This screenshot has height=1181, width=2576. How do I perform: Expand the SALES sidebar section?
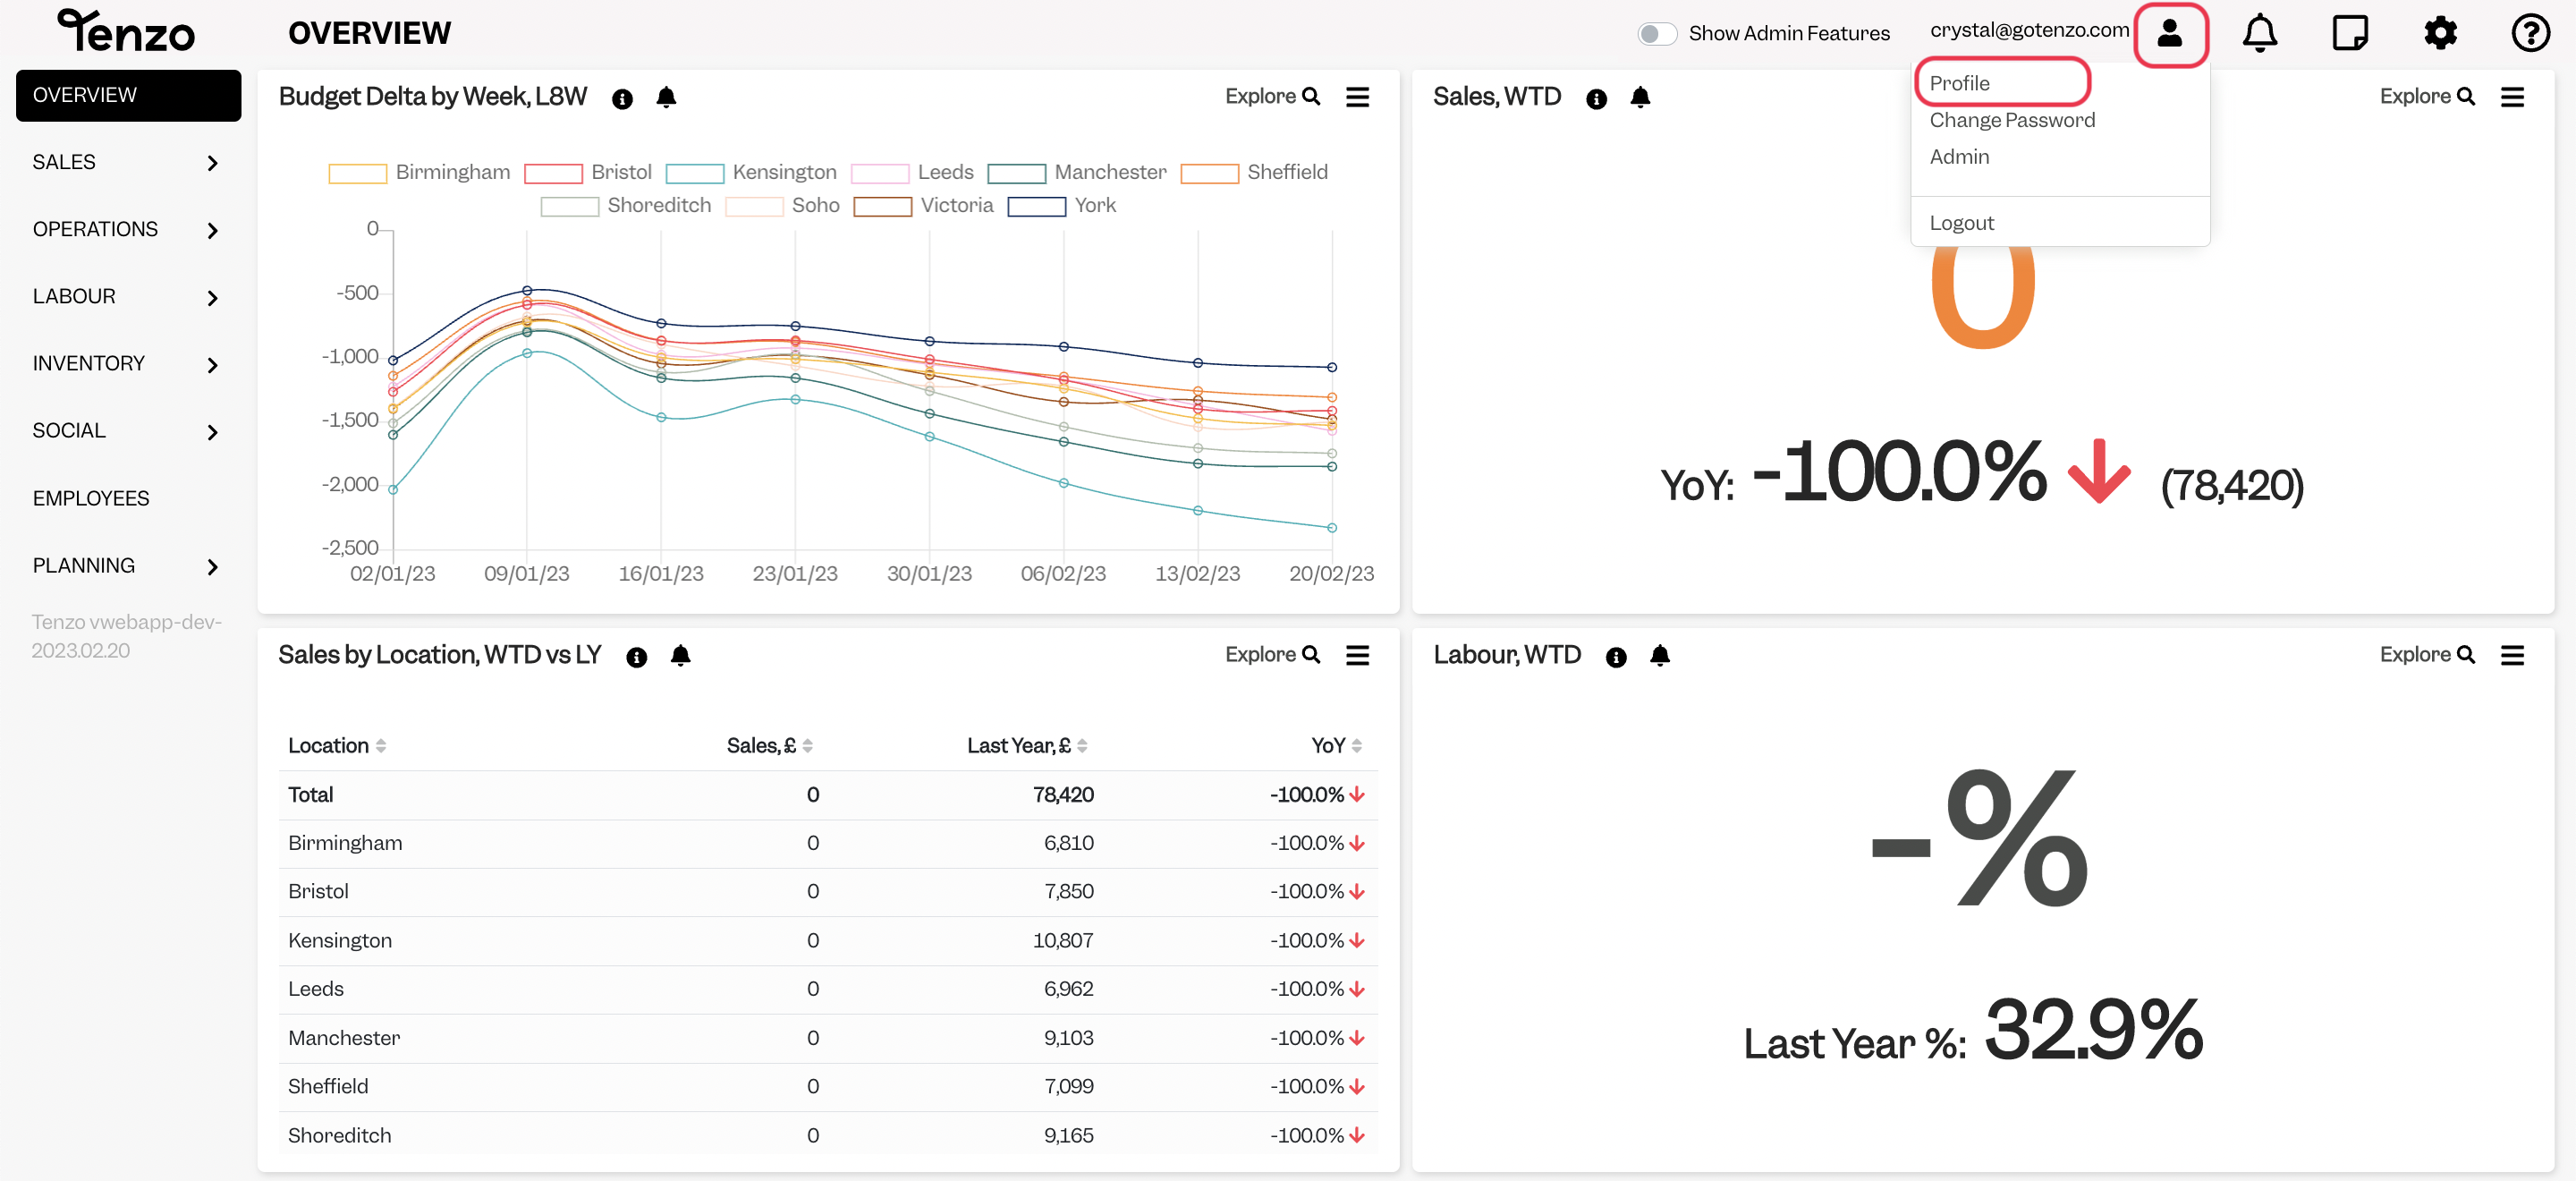coord(127,162)
